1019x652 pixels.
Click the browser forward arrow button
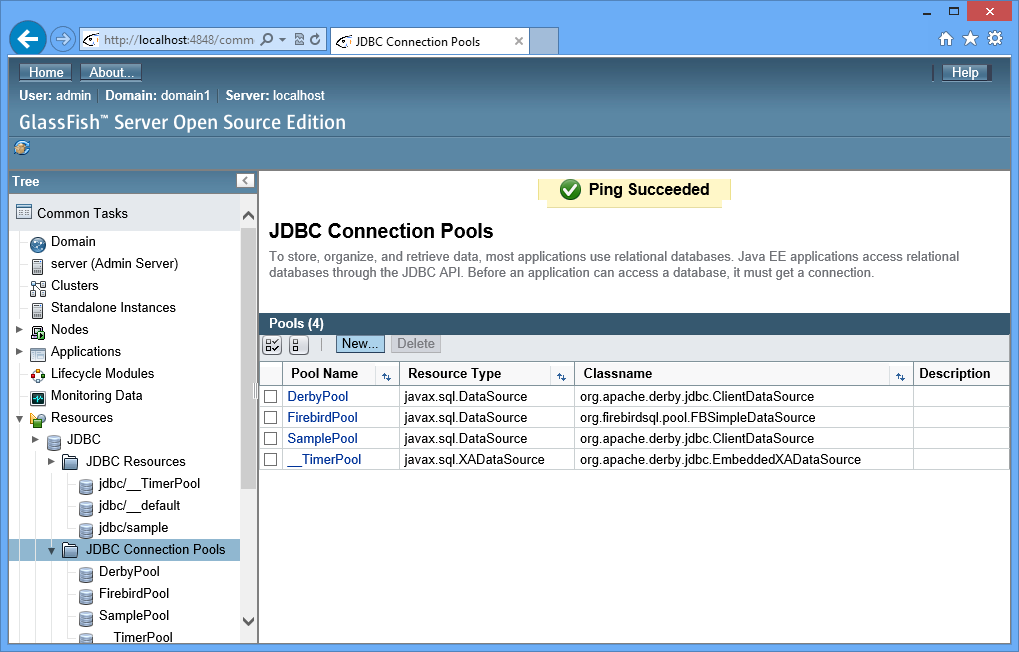click(x=62, y=40)
